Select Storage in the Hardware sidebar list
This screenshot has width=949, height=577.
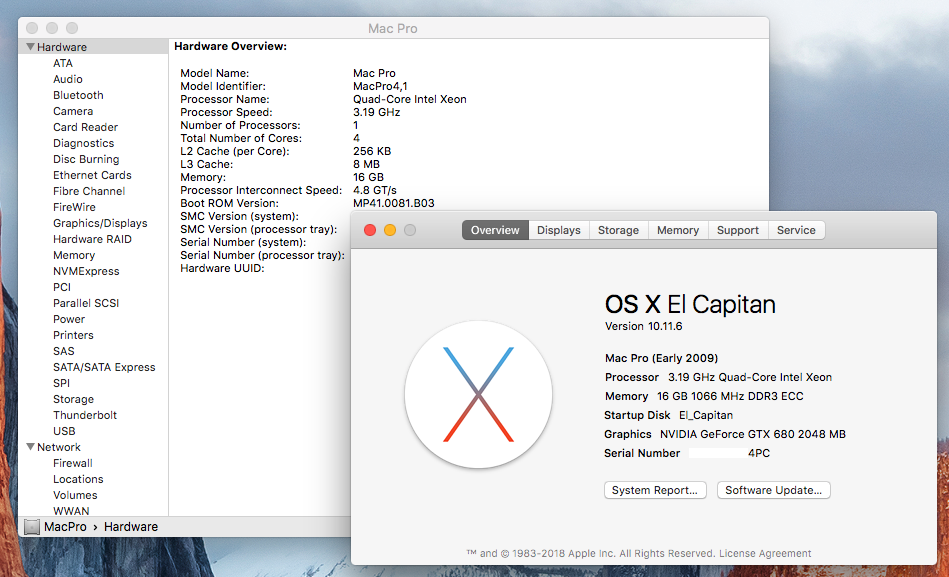(73, 400)
